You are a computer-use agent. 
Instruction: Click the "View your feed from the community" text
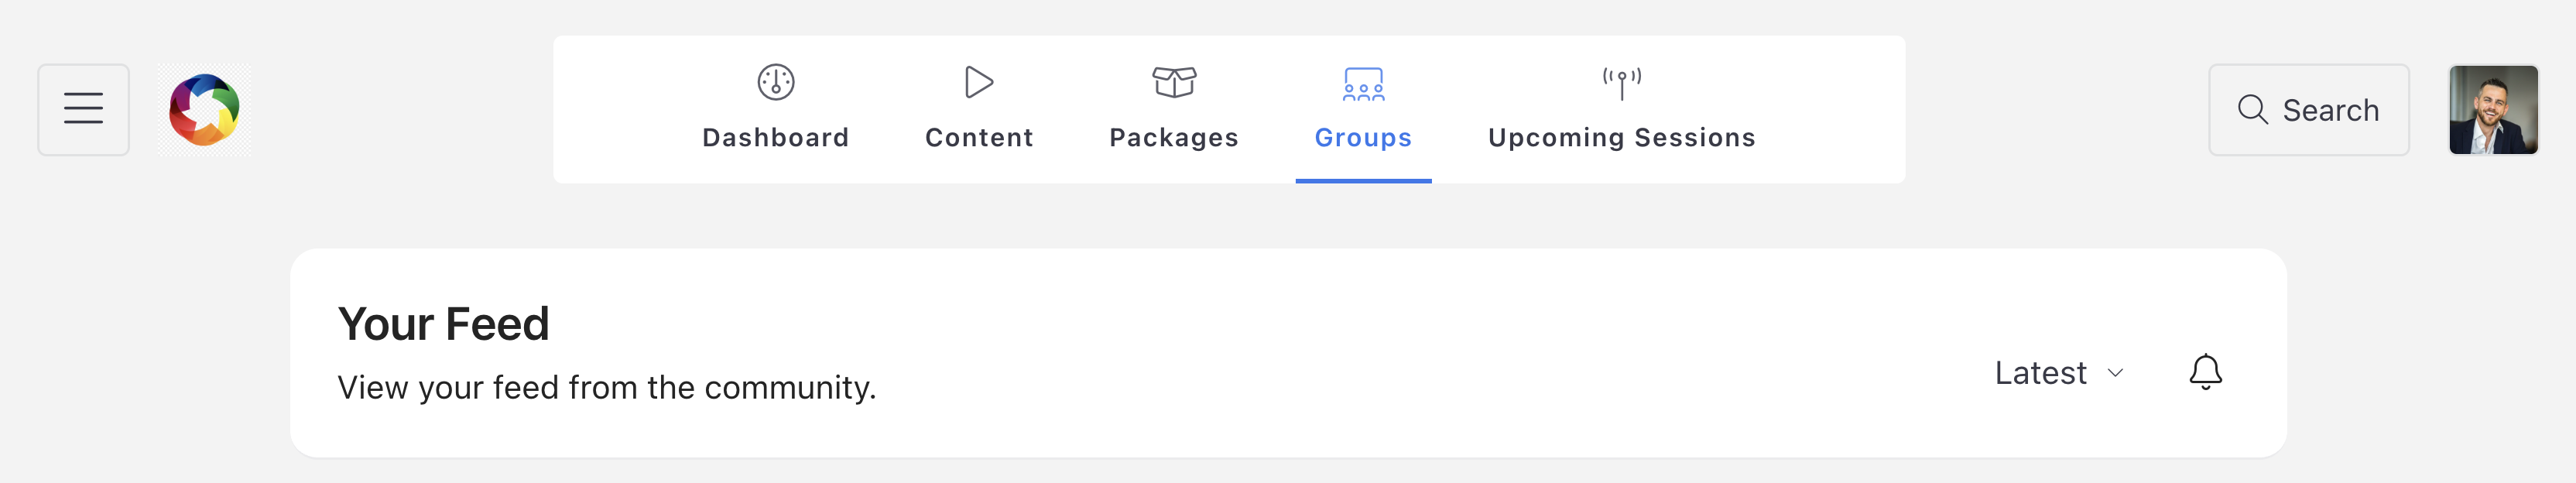[x=606, y=387]
